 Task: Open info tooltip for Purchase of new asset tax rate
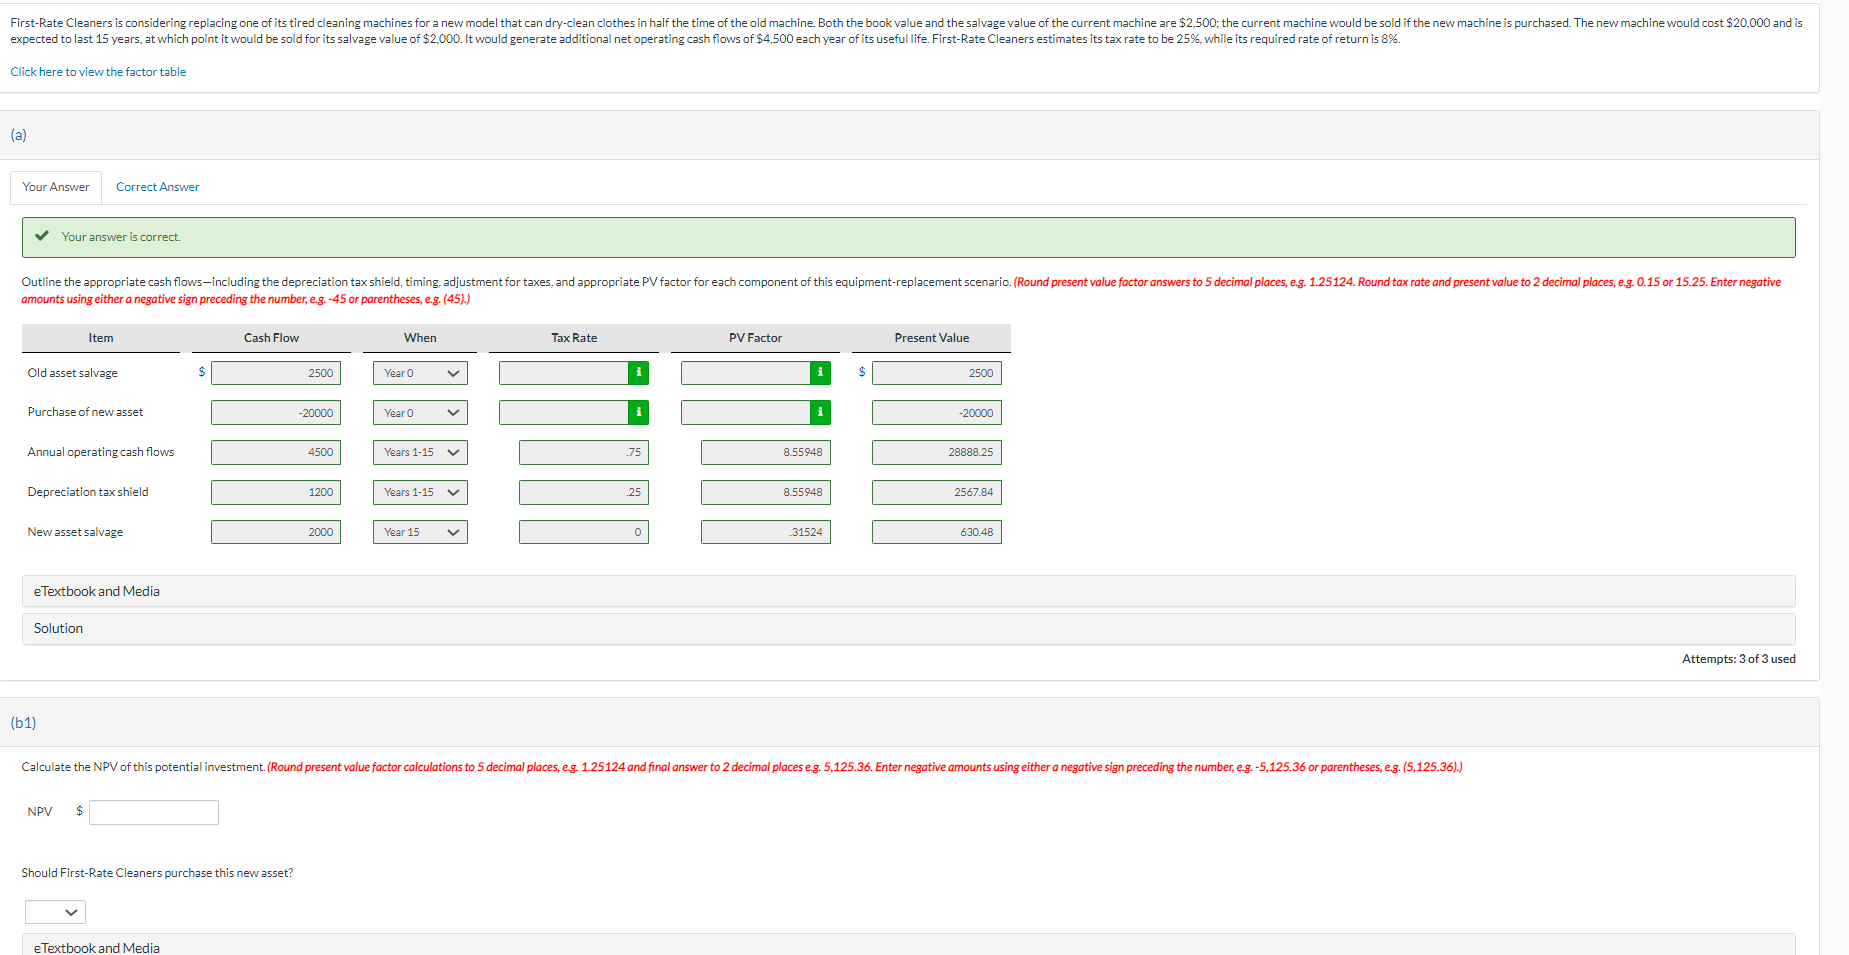(x=638, y=412)
